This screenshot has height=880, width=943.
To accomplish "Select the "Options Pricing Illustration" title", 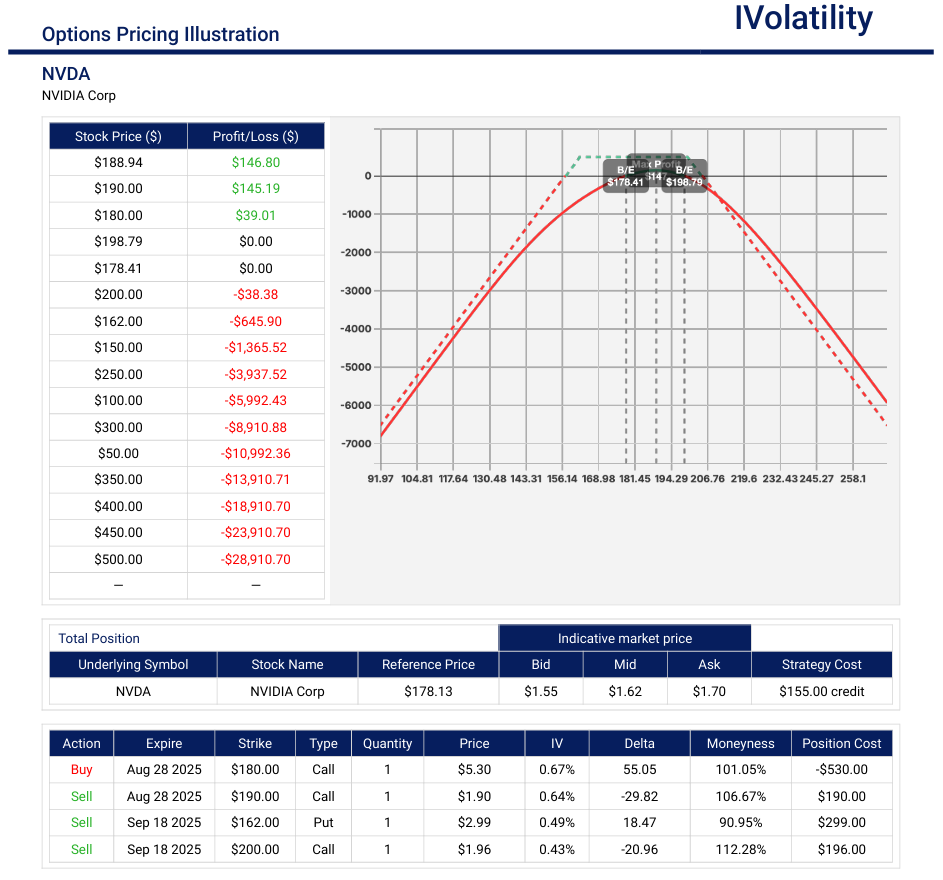I will pyautogui.click(x=161, y=34).
